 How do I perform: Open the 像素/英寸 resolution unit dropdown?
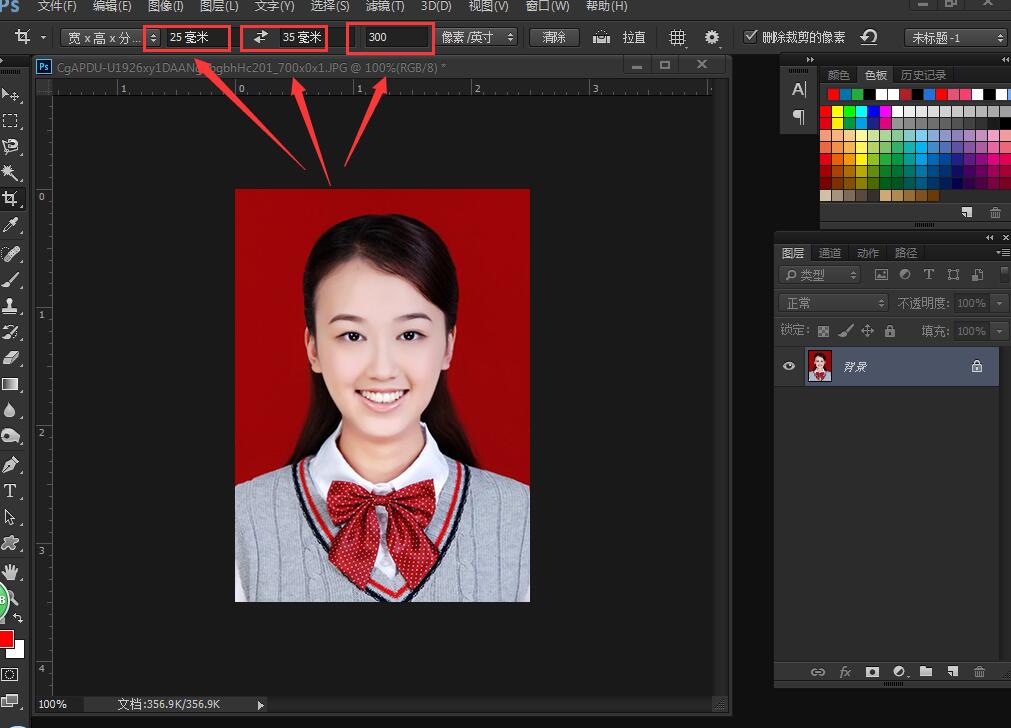[x=478, y=38]
